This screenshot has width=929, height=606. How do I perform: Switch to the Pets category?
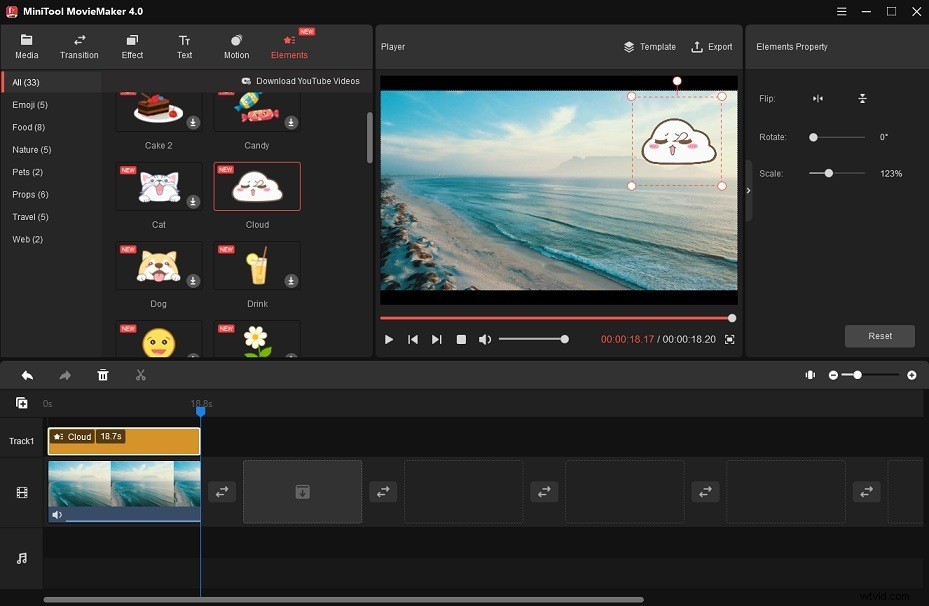pos(27,171)
